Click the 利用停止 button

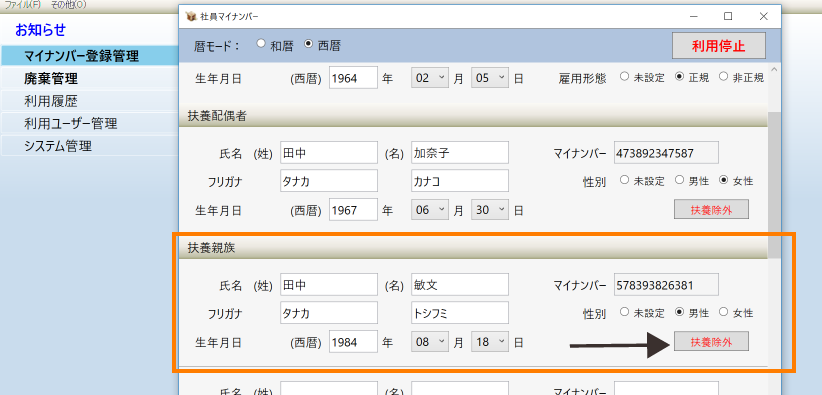718,46
